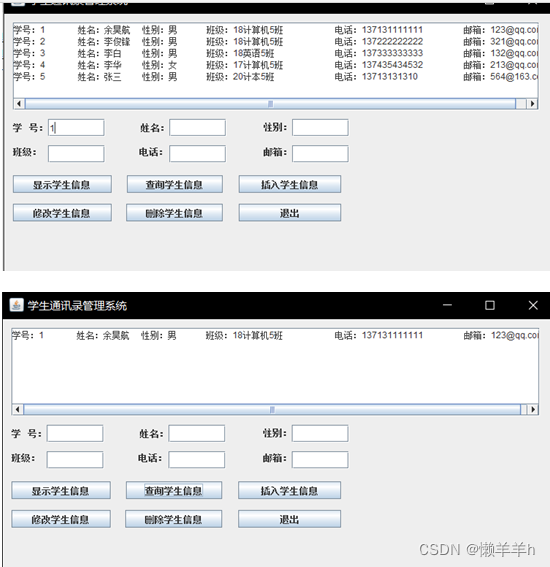Click 显示学生信息 button in lower window
The height and width of the screenshot is (567, 550).
(61, 490)
